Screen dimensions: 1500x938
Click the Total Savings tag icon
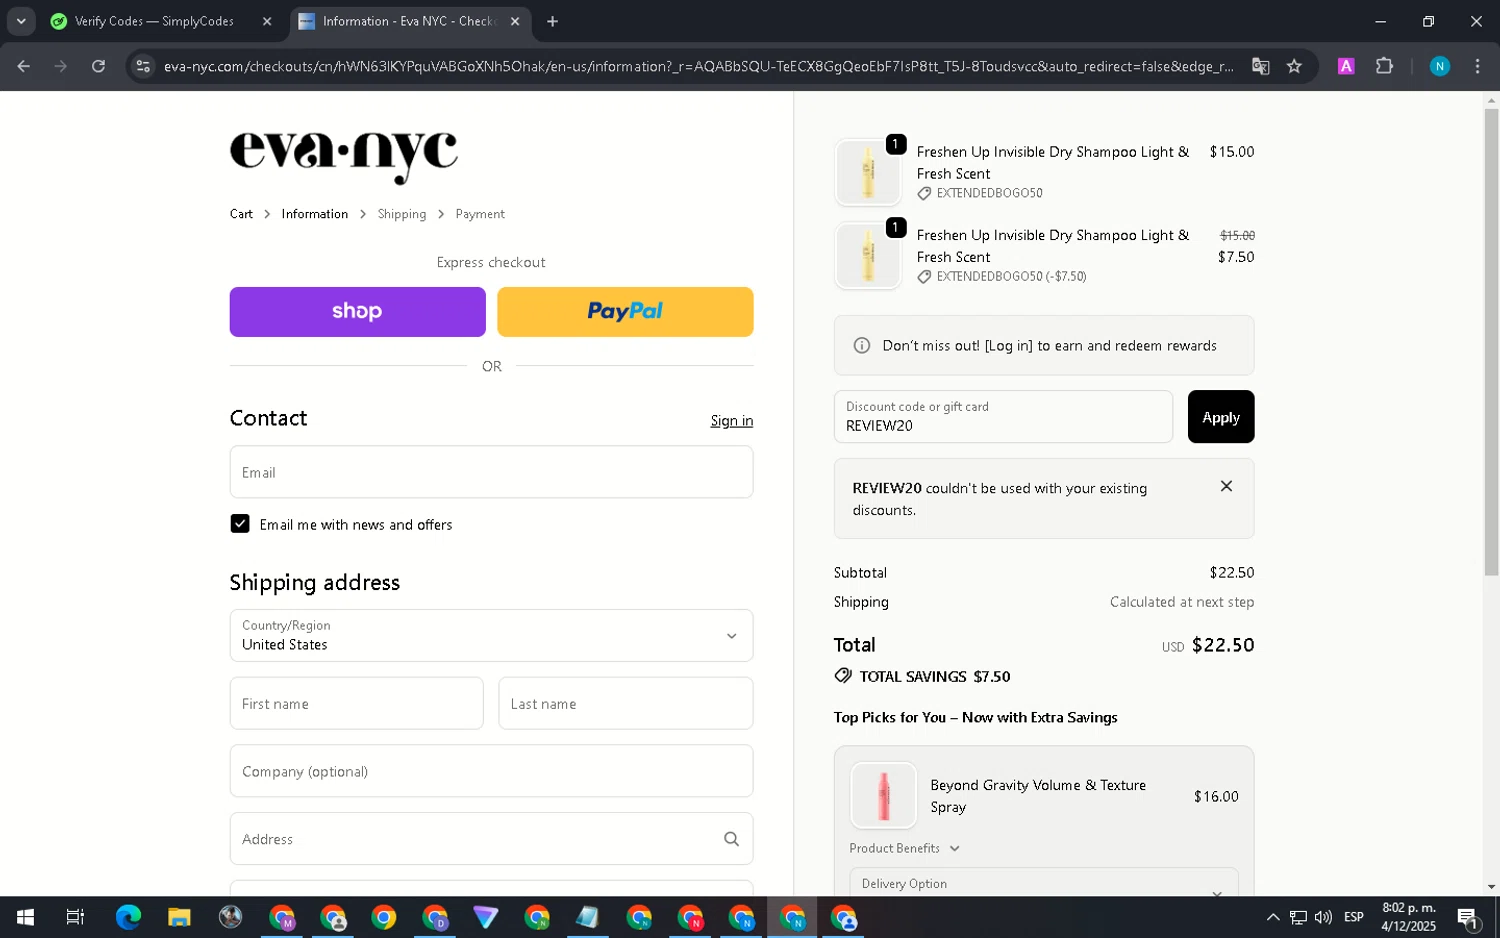coord(843,676)
